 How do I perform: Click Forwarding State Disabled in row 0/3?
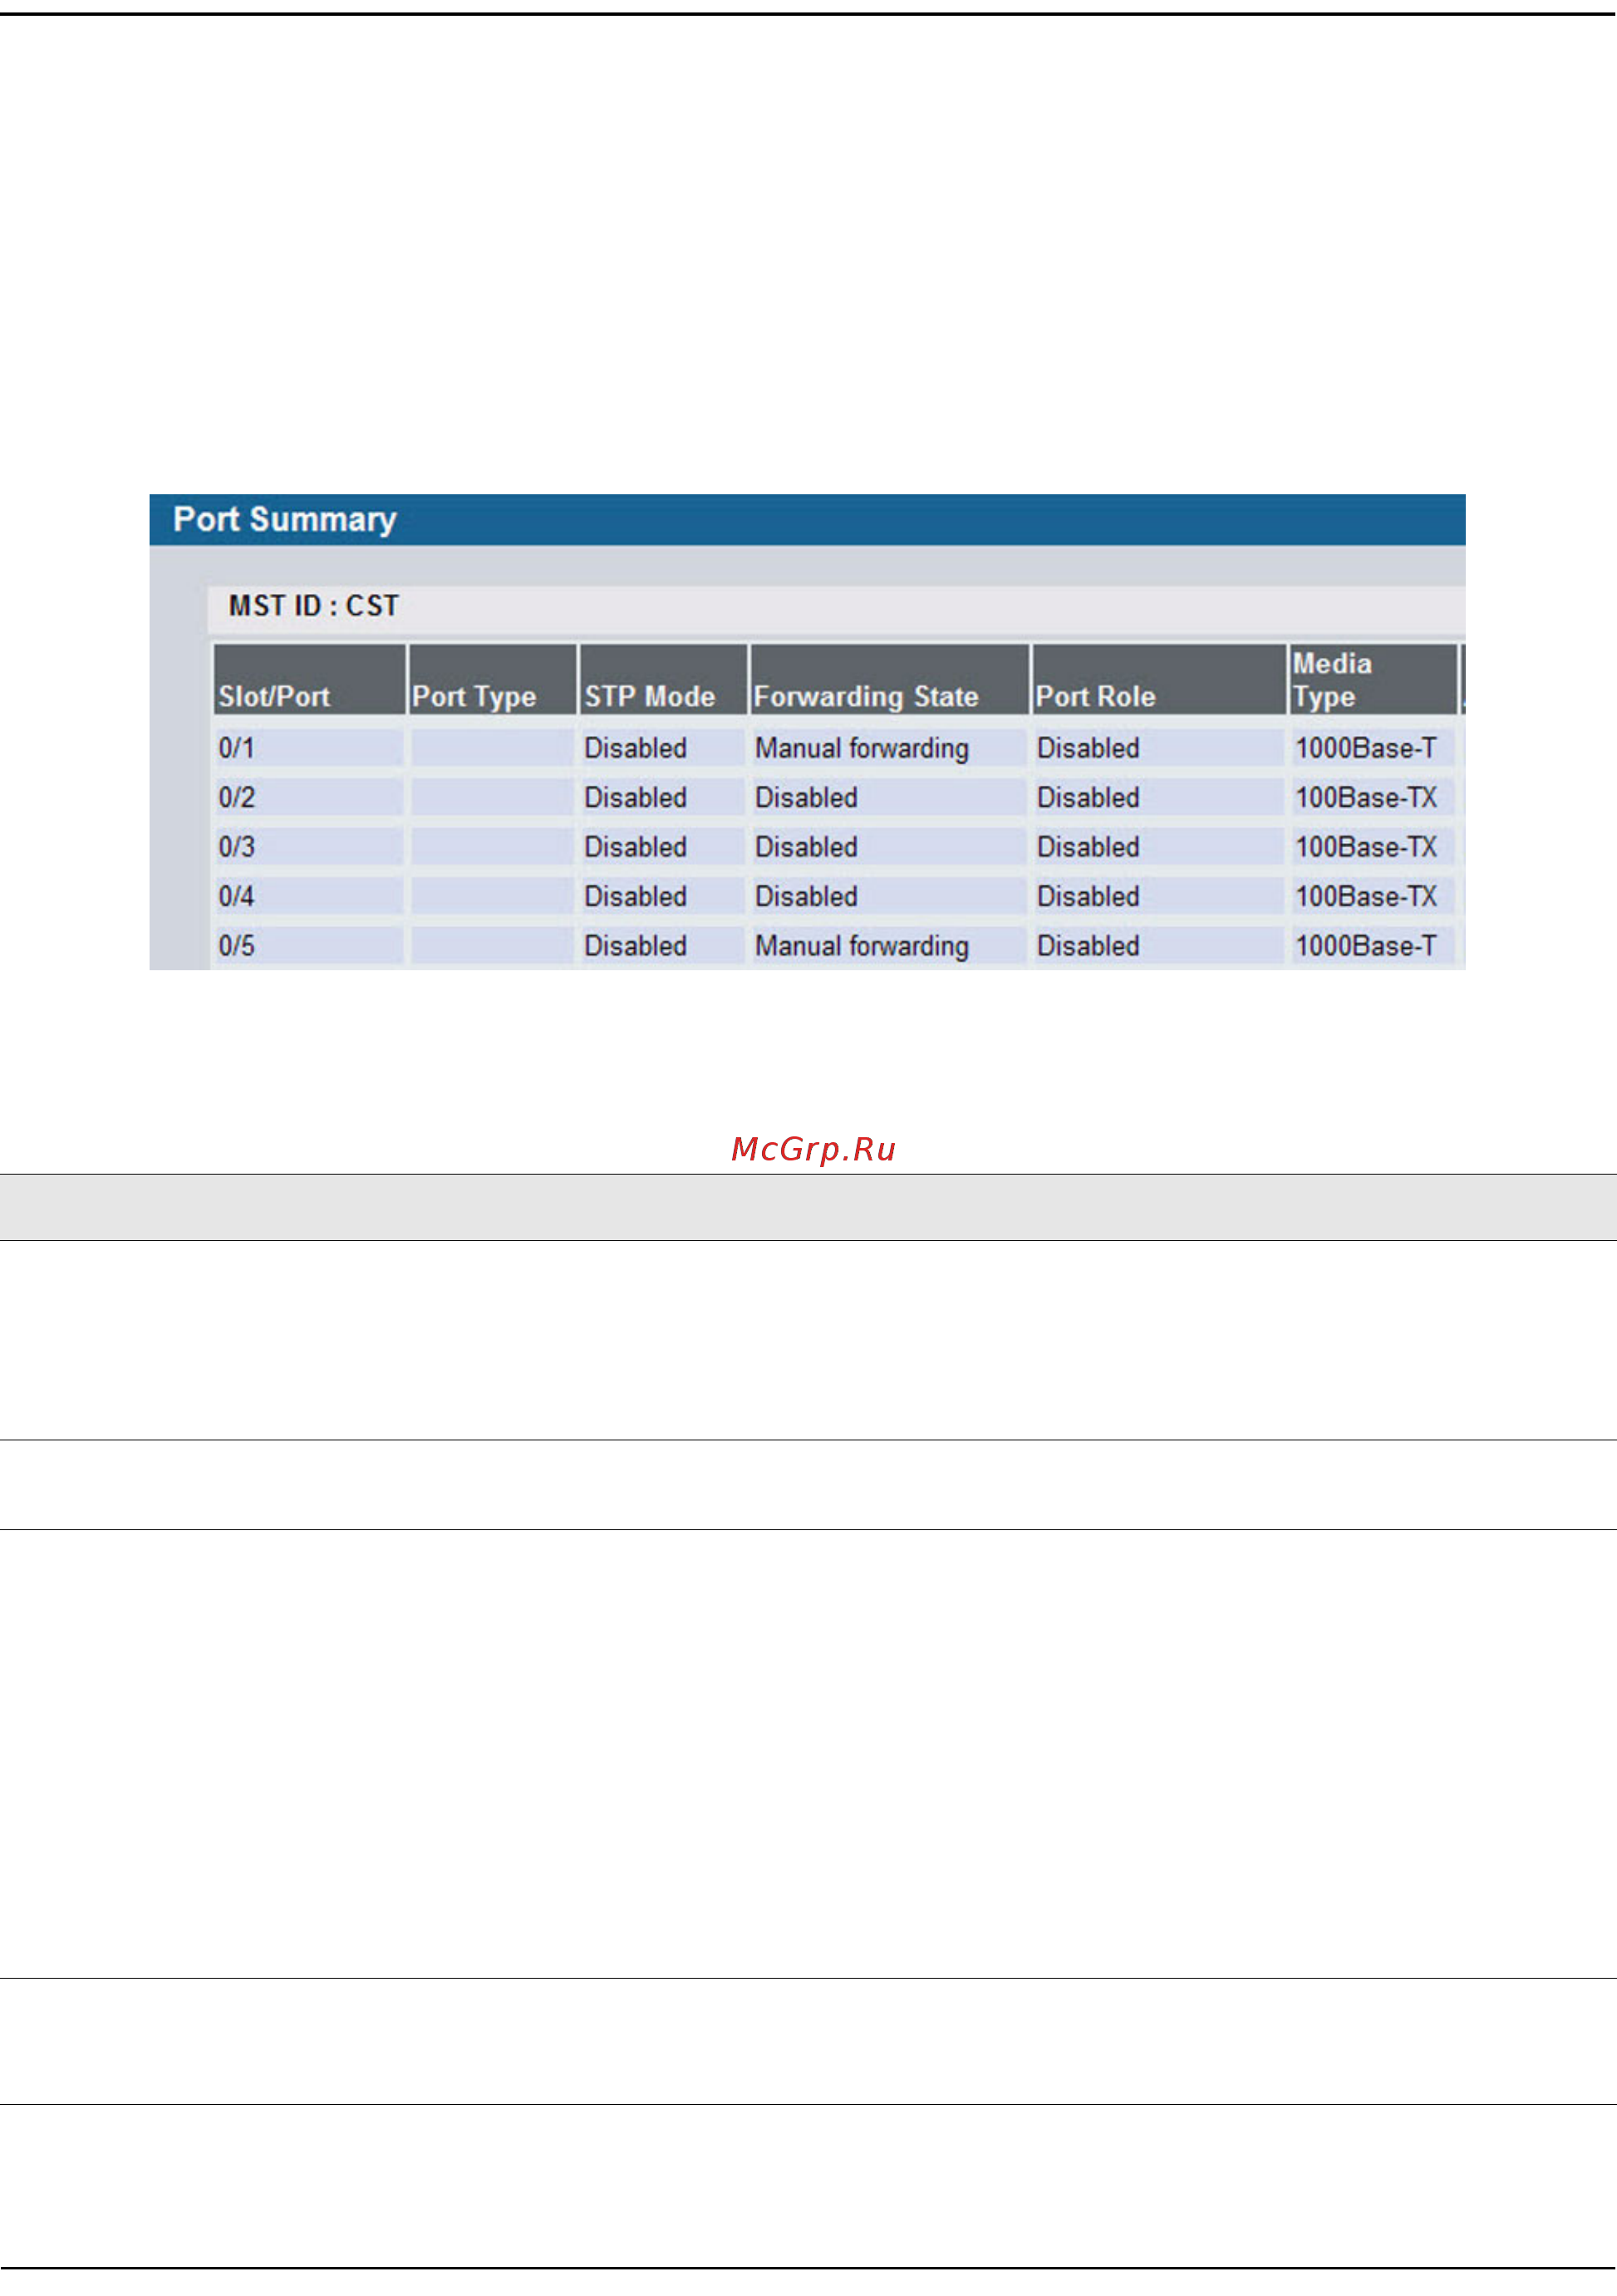(806, 847)
